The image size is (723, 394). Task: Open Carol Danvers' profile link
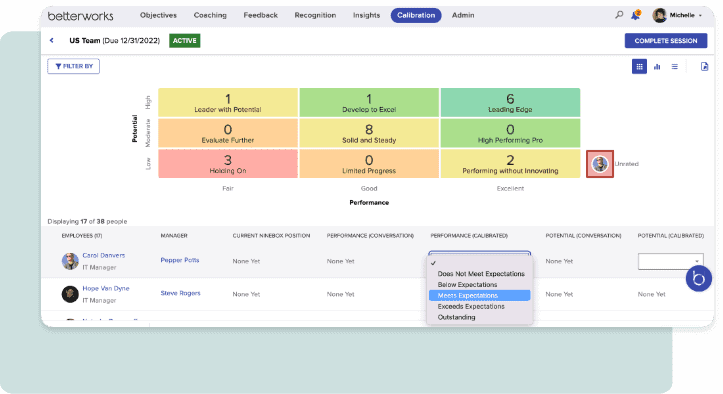click(103, 255)
